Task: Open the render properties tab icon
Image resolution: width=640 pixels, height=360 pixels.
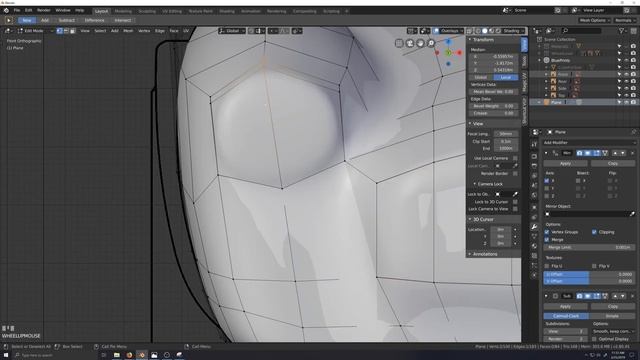Action: [x=534, y=156]
